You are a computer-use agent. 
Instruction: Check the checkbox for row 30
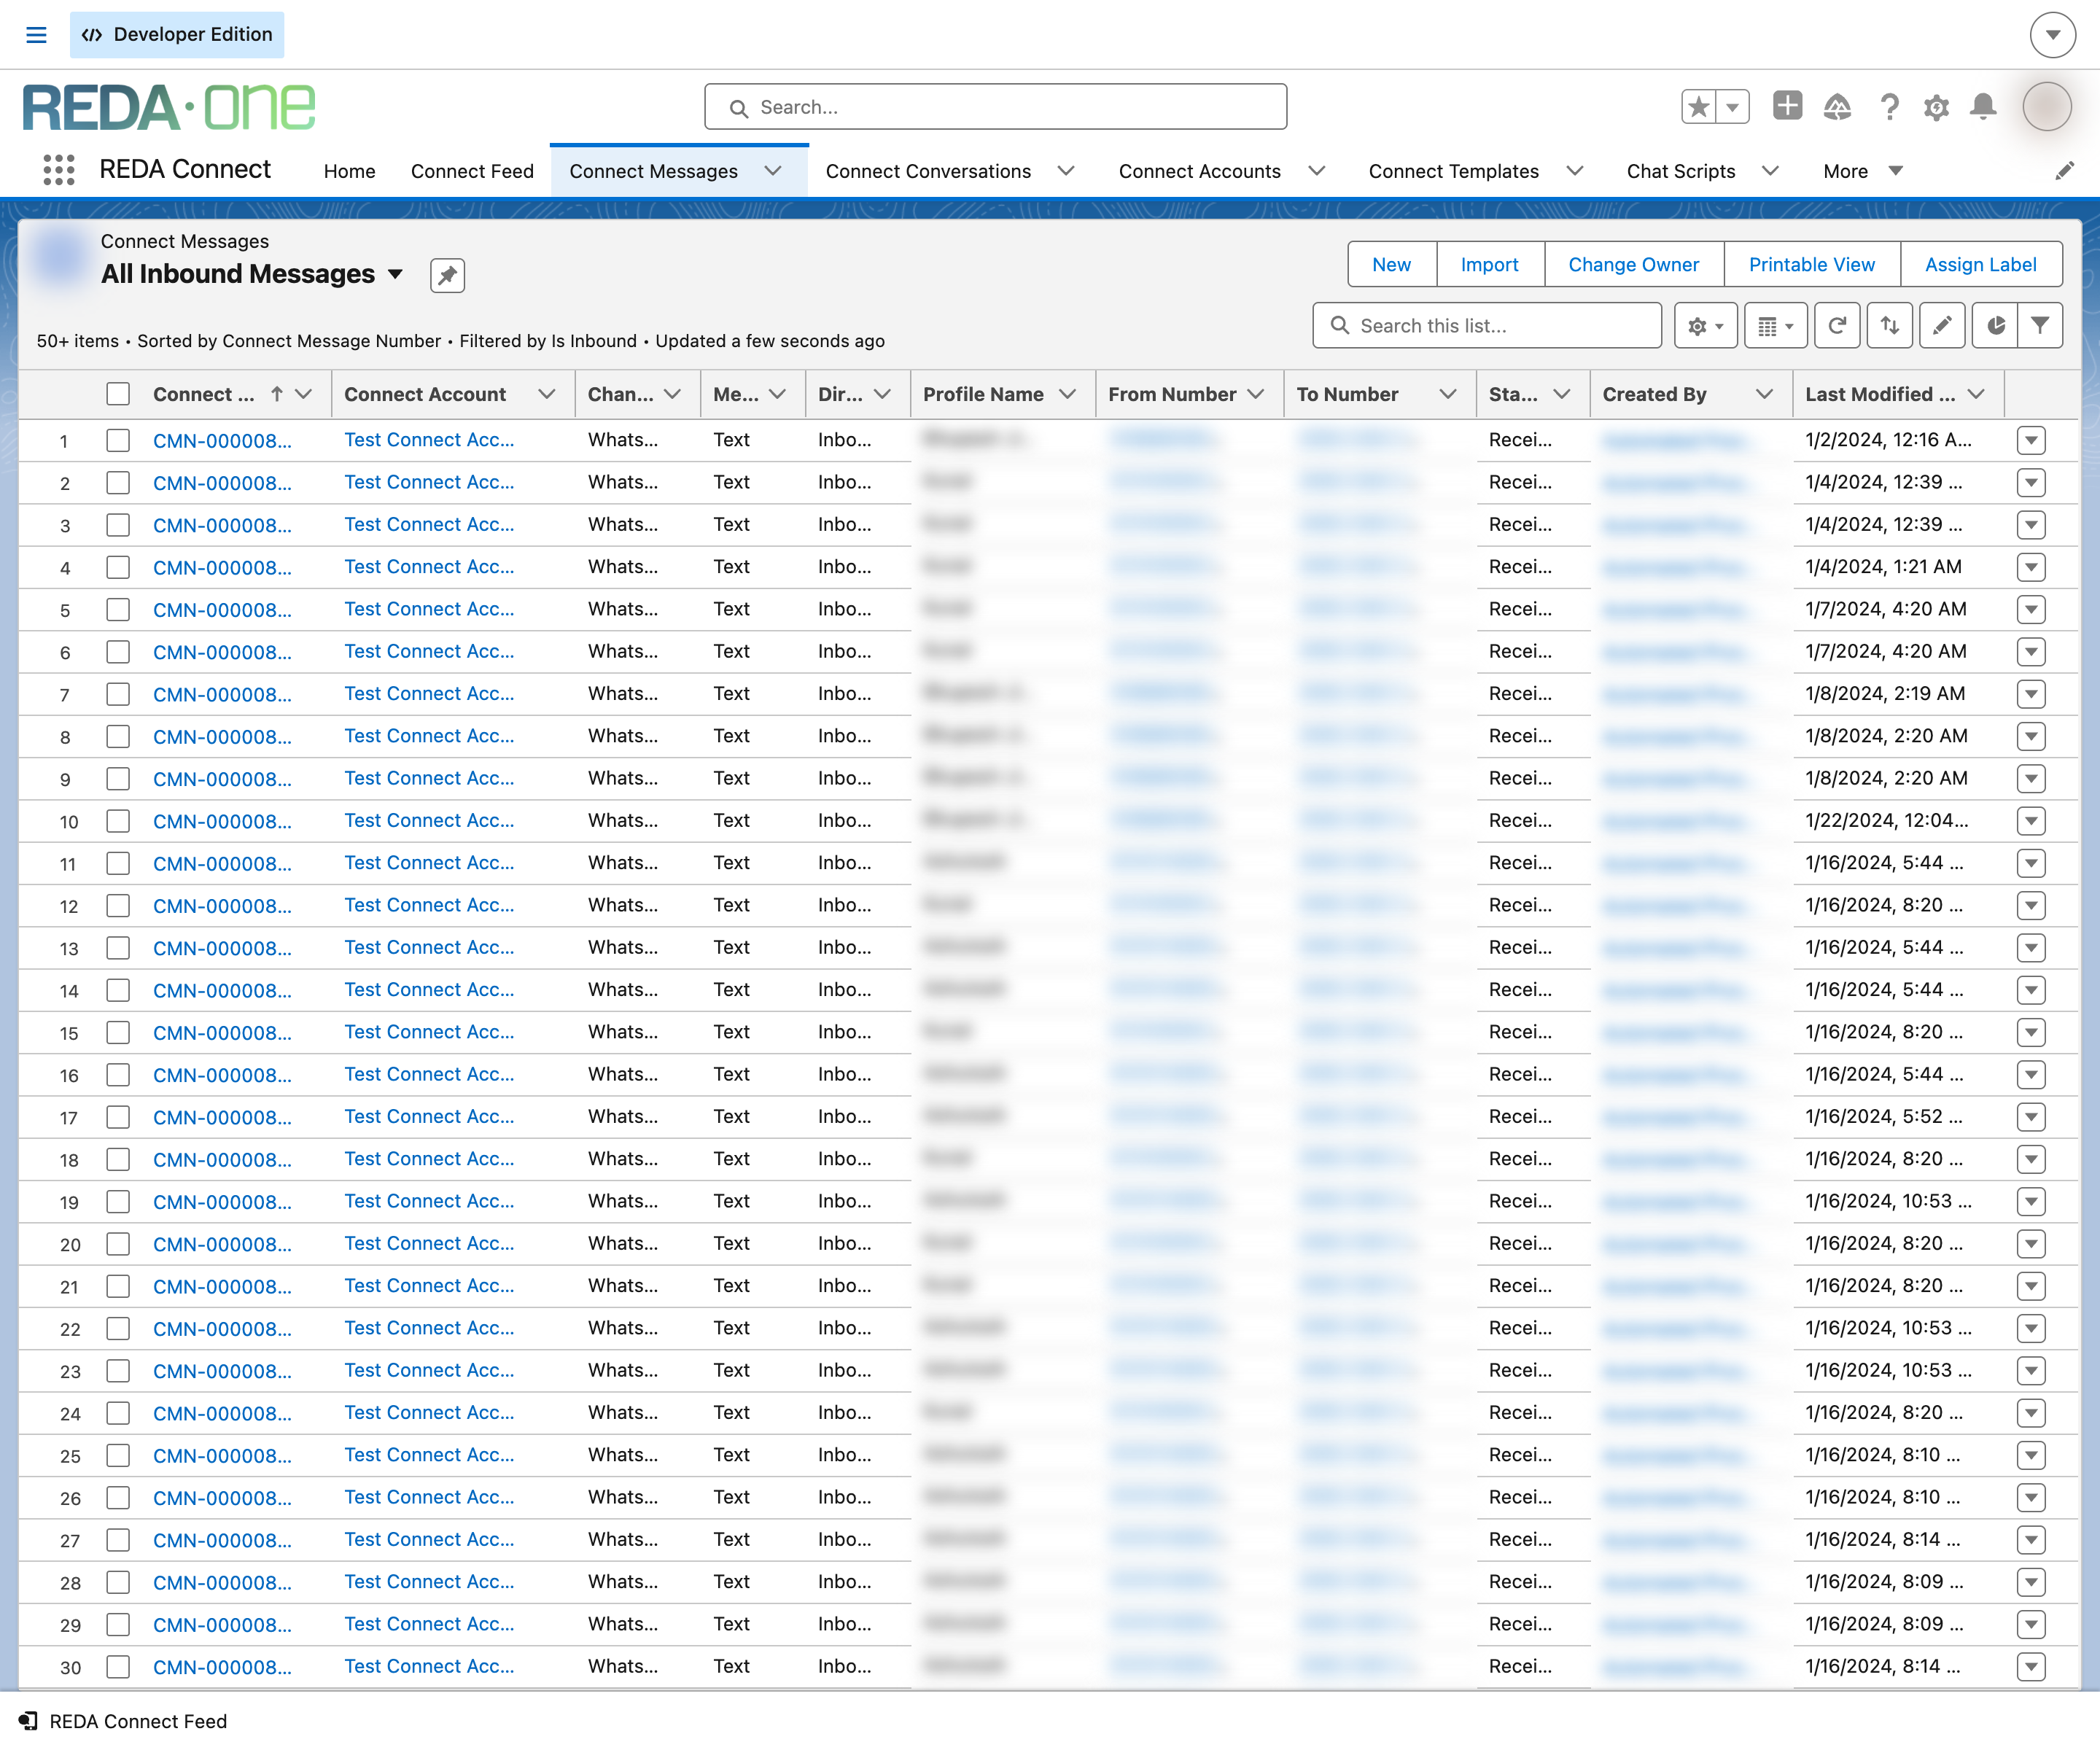[118, 1667]
